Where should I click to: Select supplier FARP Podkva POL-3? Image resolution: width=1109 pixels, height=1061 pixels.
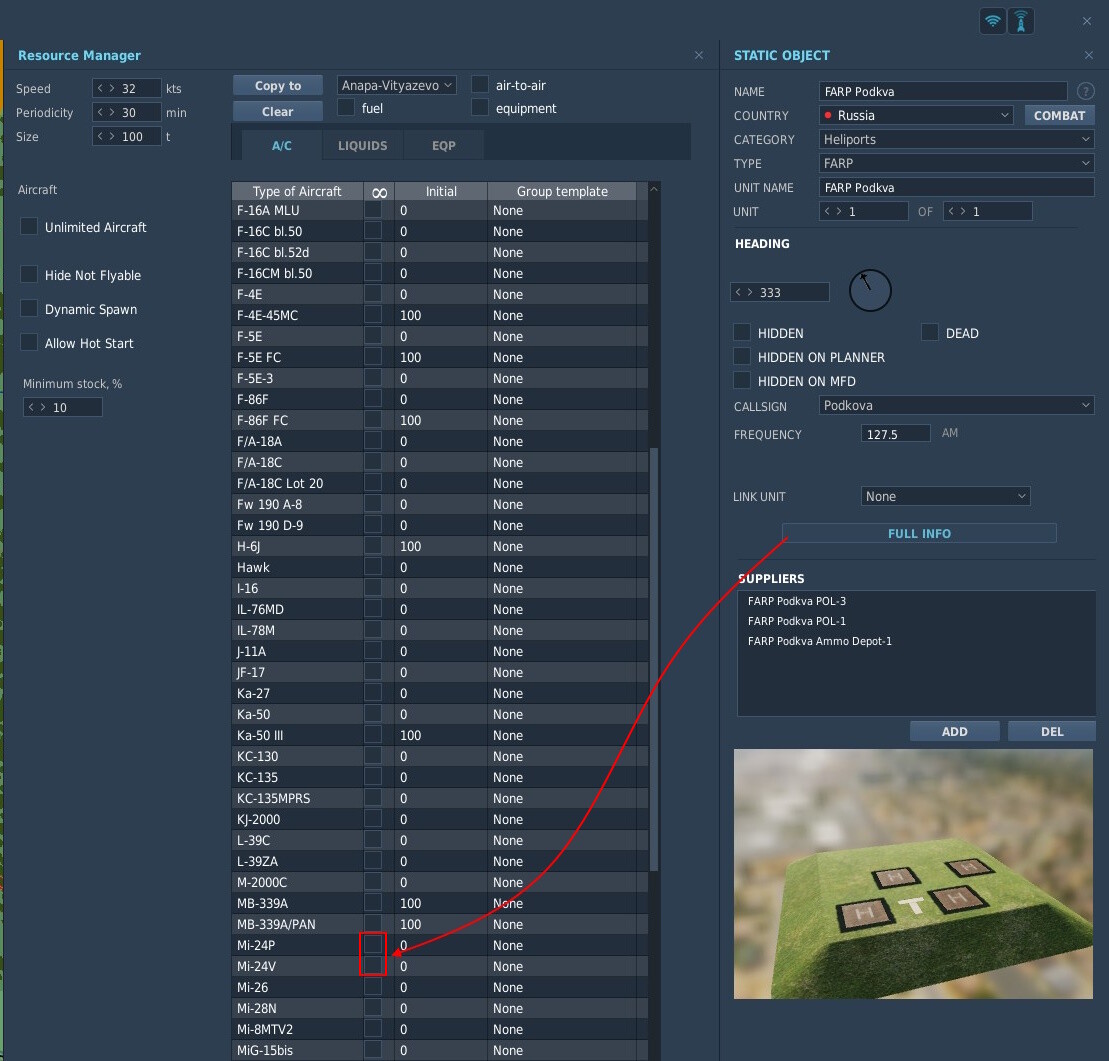coord(797,601)
